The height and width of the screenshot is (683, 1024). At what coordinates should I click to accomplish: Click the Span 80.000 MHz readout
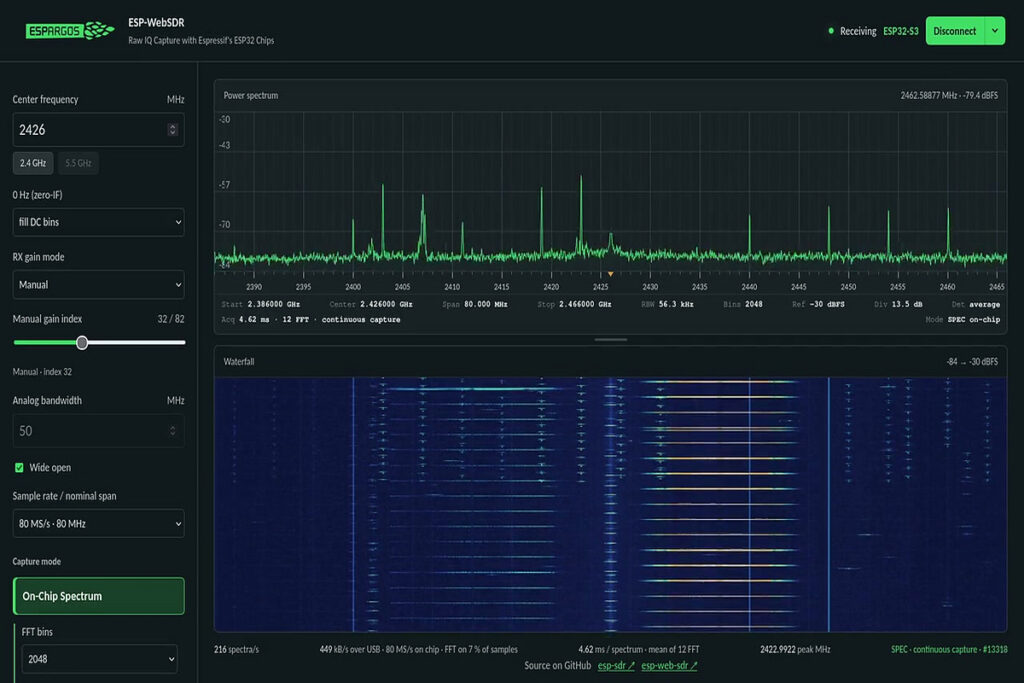point(475,304)
